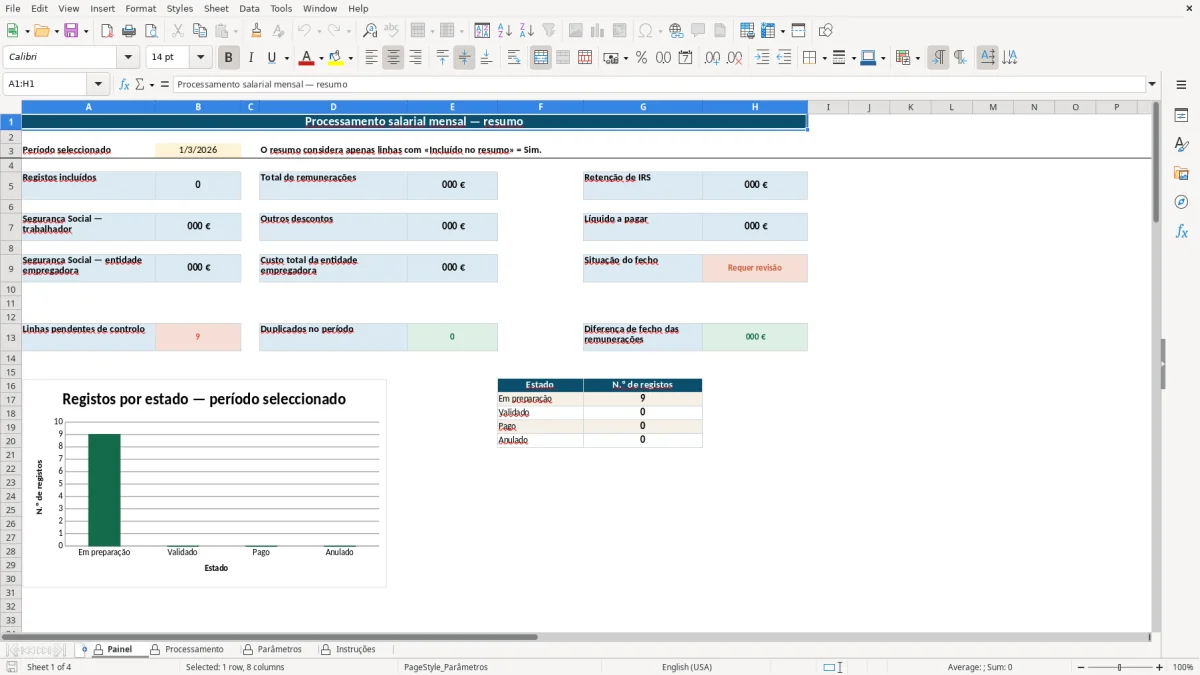Open the Function Wizard fx icon
Viewport: 1200px width, 675px height.
coord(124,84)
